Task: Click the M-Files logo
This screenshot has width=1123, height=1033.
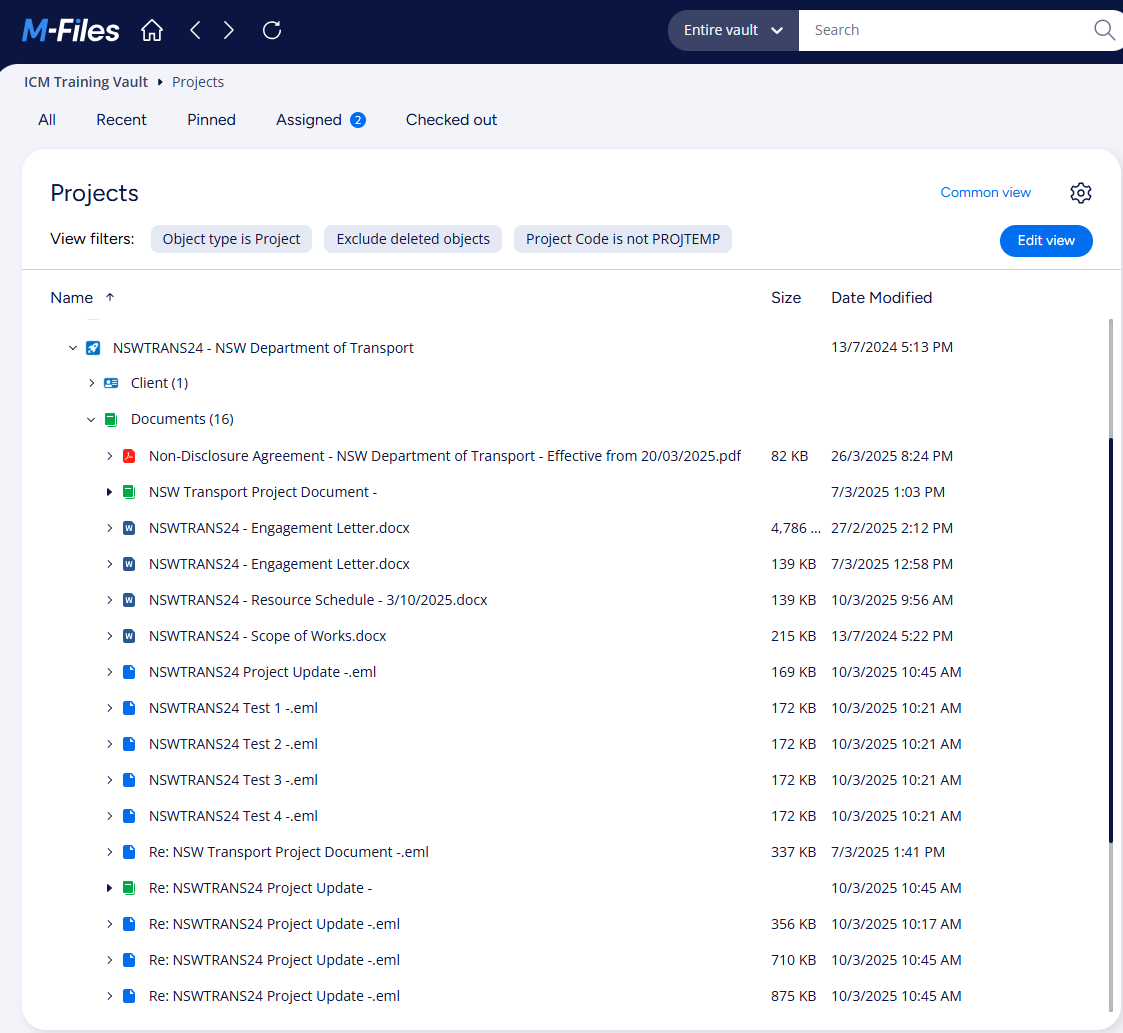Action: tap(68, 30)
